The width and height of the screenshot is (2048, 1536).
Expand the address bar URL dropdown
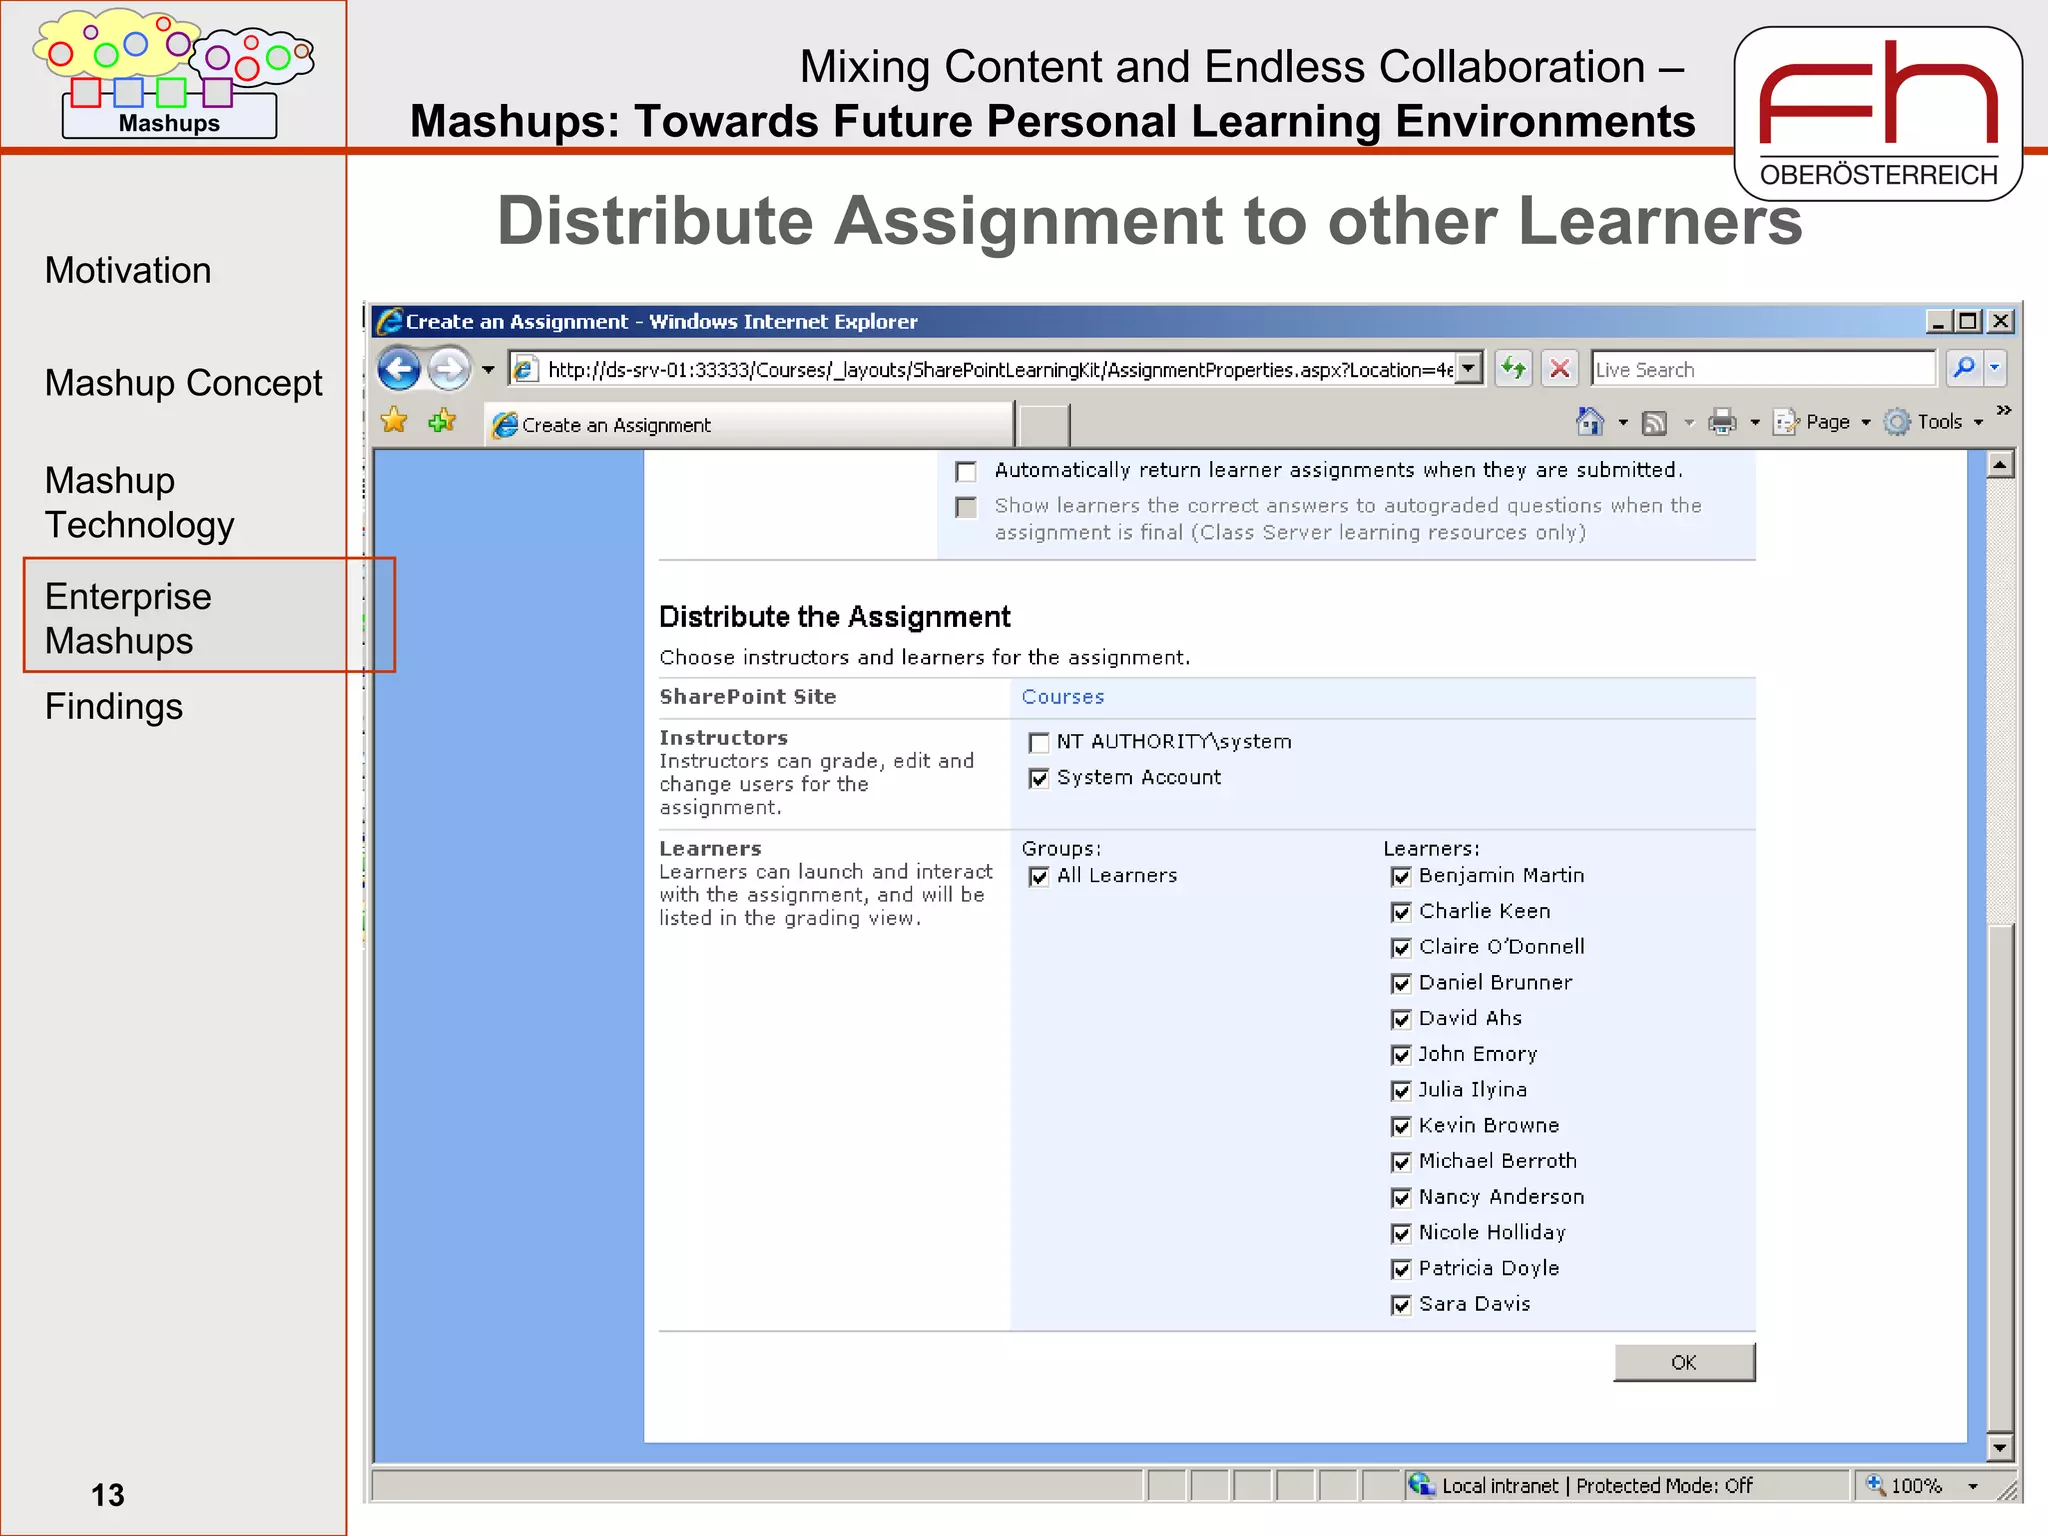[1468, 368]
